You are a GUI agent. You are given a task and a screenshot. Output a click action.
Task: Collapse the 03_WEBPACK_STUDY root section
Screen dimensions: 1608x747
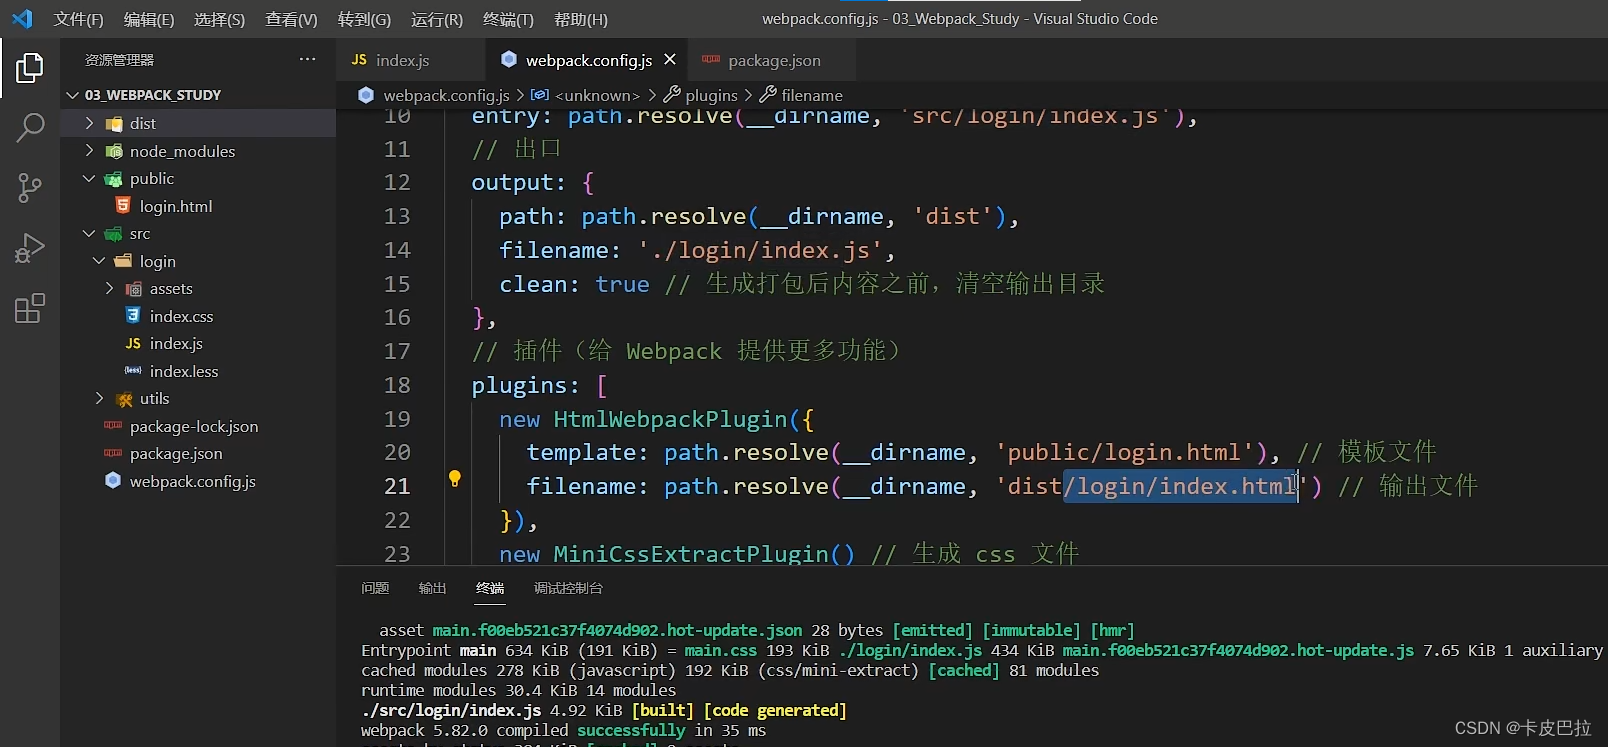(x=72, y=95)
